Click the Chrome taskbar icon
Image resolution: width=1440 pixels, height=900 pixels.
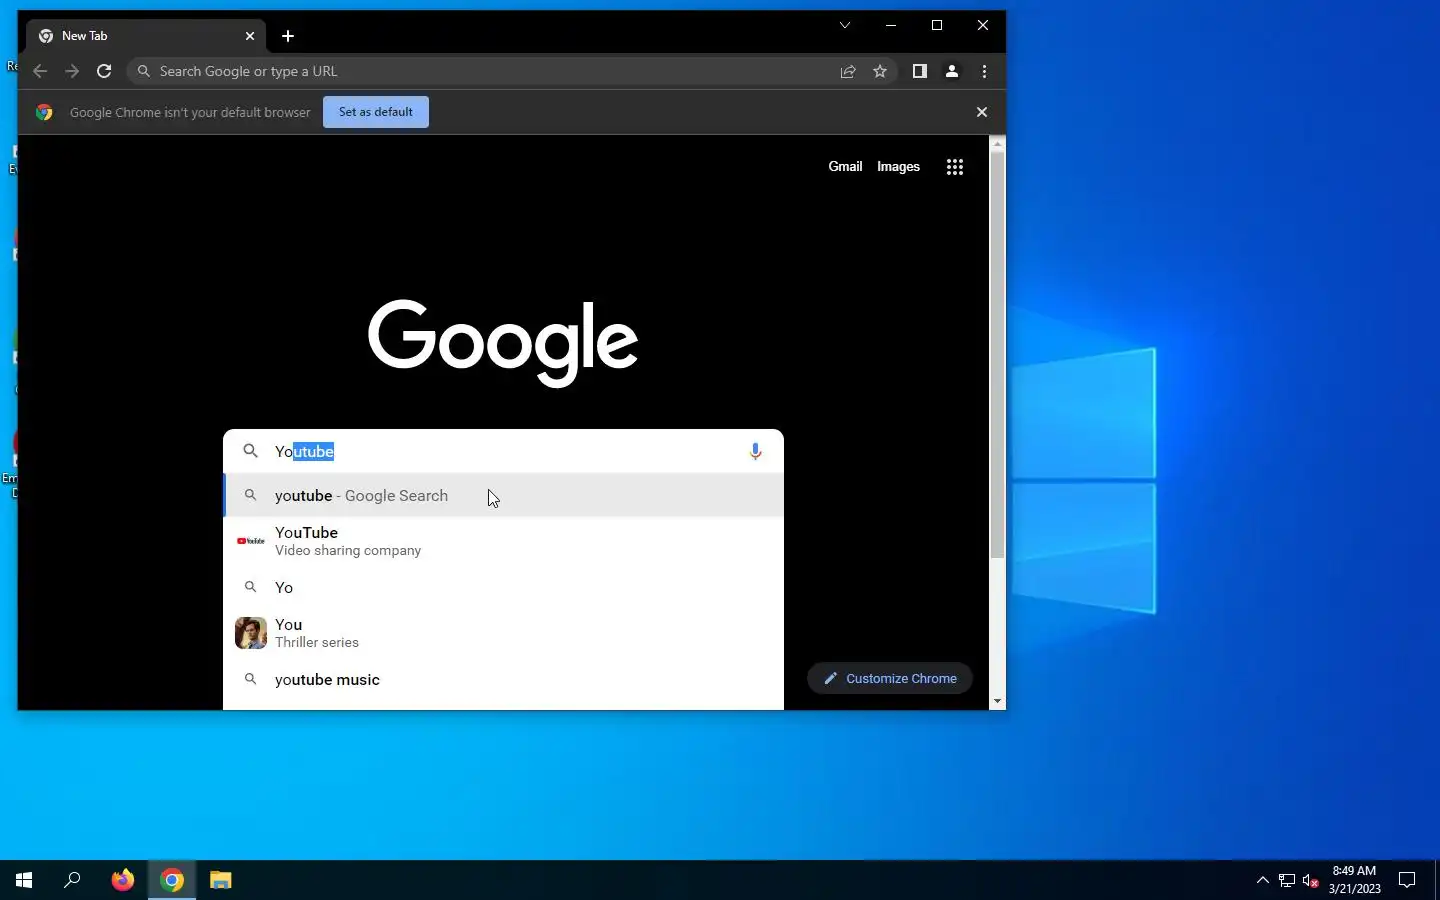click(x=172, y=880)
